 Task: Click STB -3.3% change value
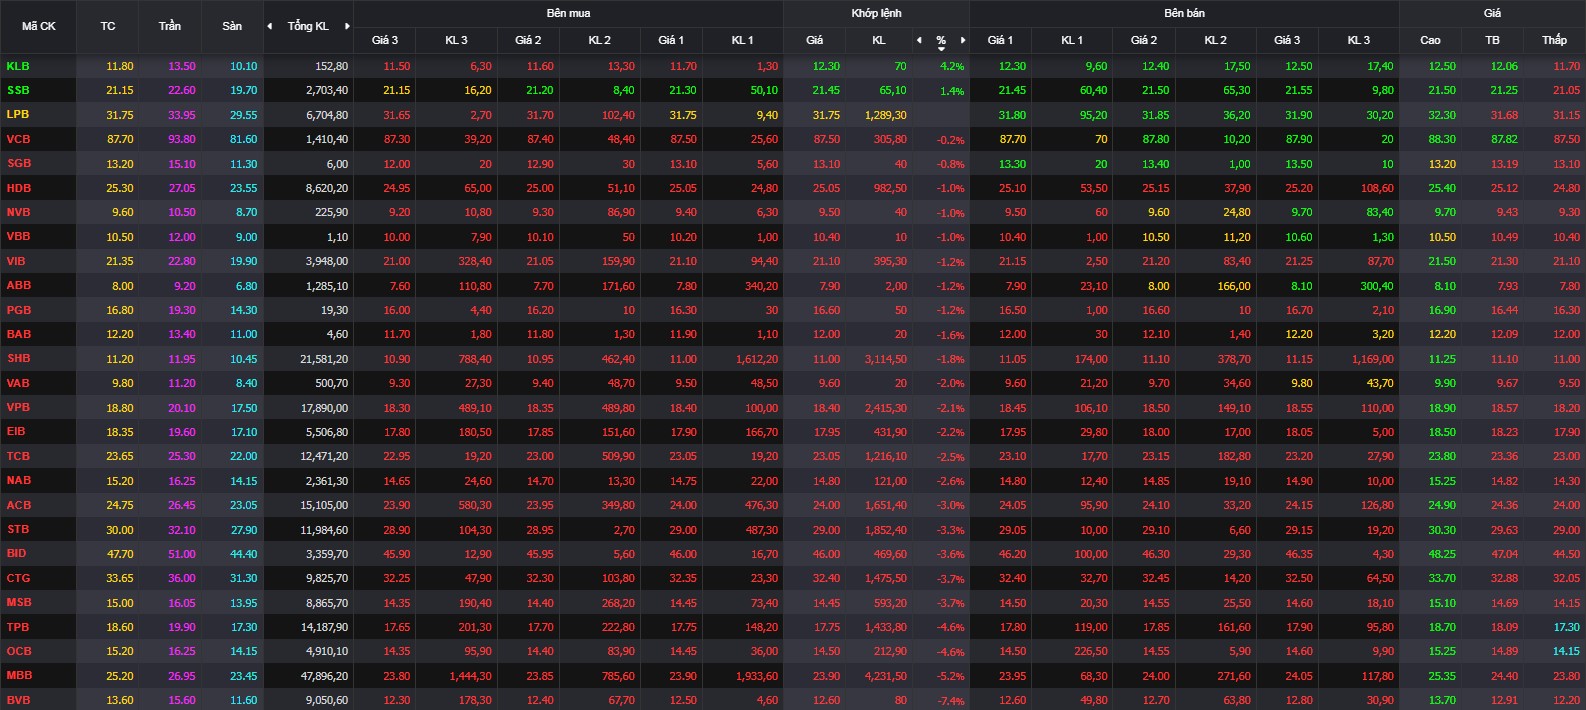[x=951, y=531]
